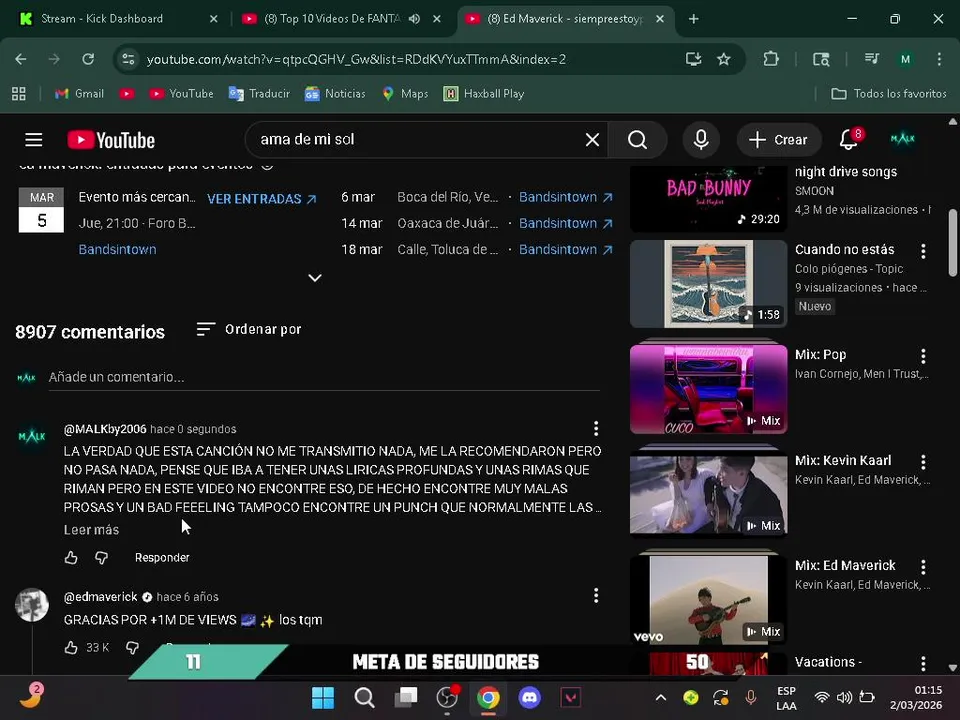The image size is (960, 720).
Task: Open Bandsintown link for 14 mar
Action: click(566, 223)
